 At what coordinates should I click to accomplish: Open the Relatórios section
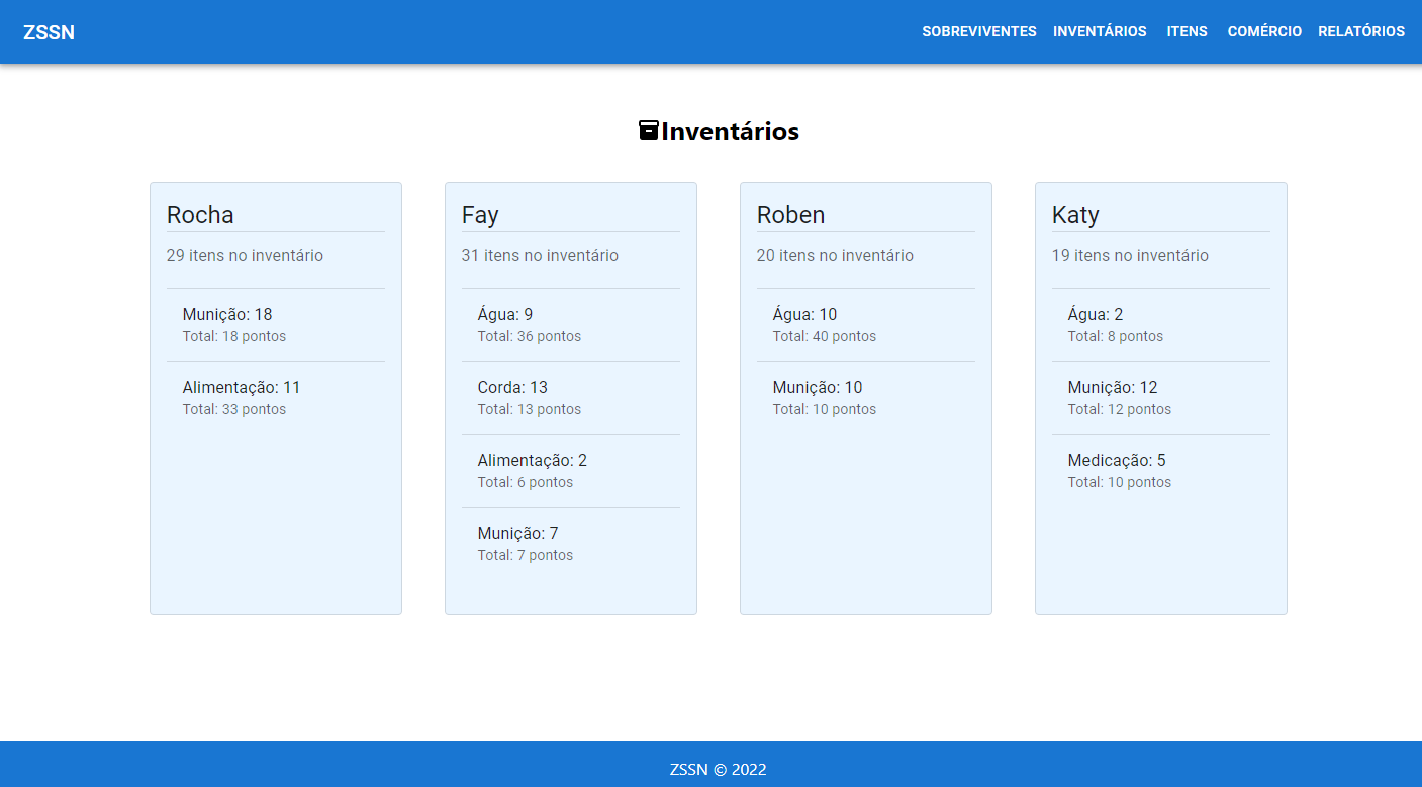tap(1361, 31)
